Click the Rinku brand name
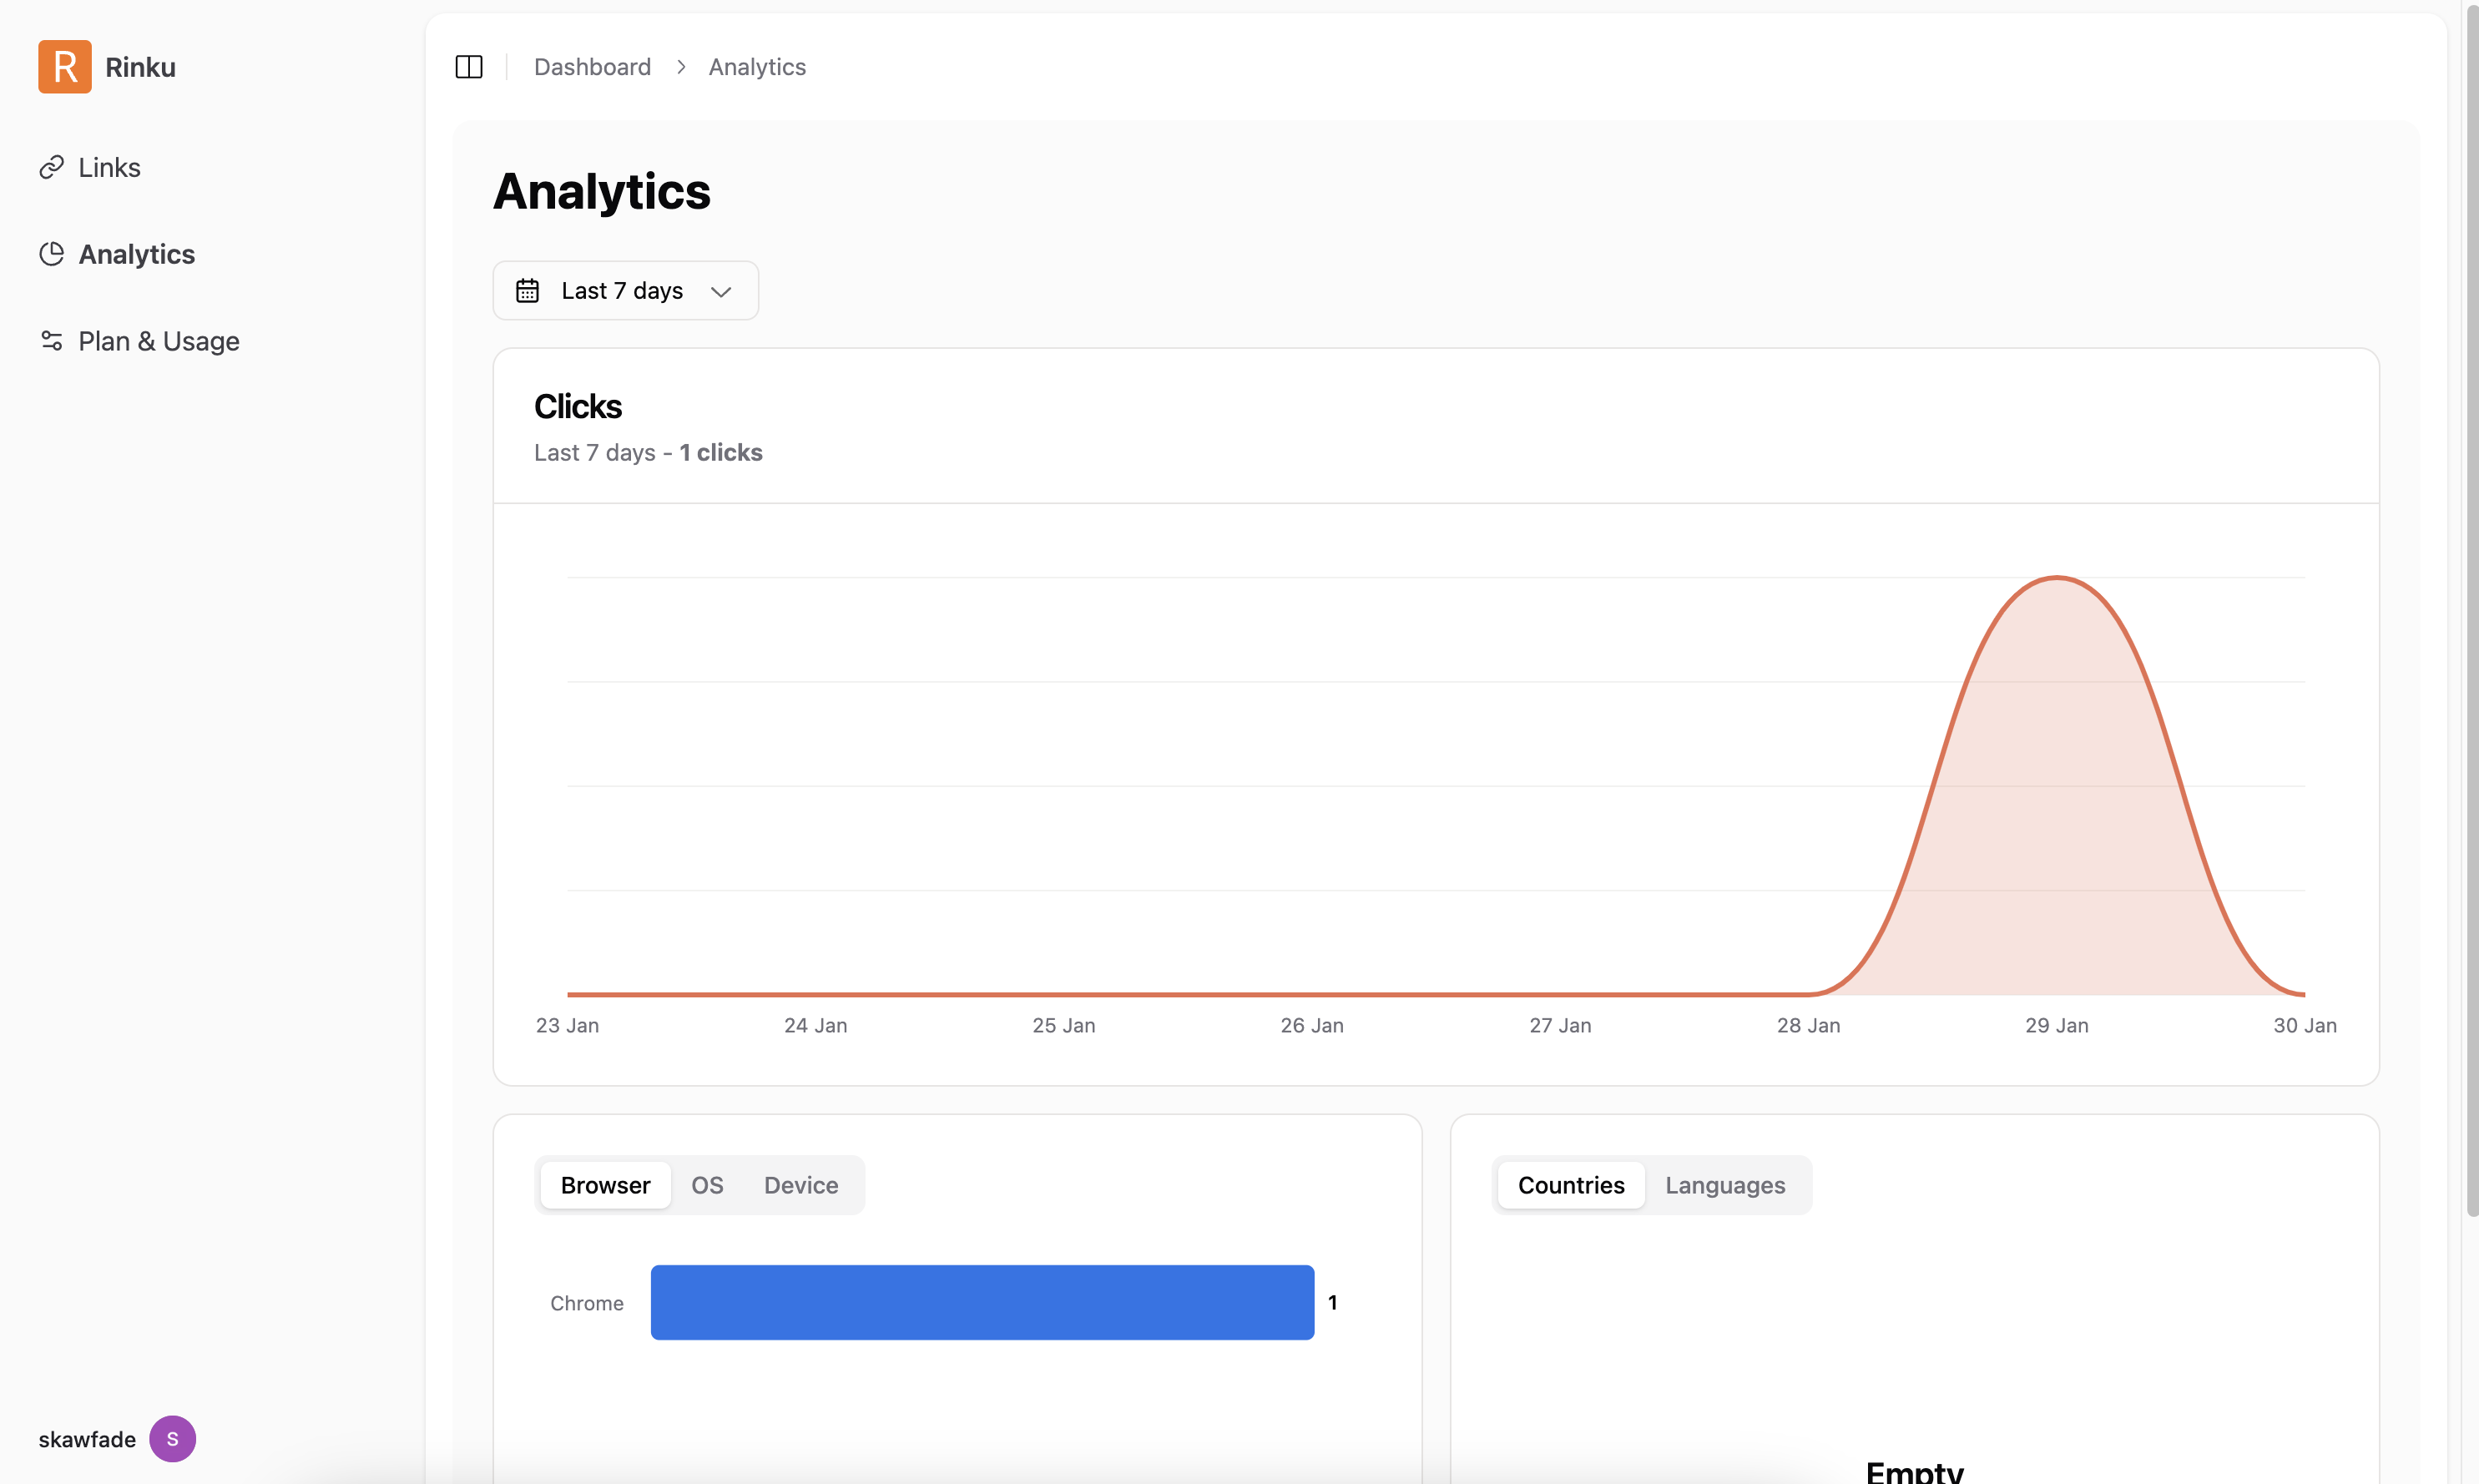The height and width of the screenshot is (1484, 2479). (141, 67)
